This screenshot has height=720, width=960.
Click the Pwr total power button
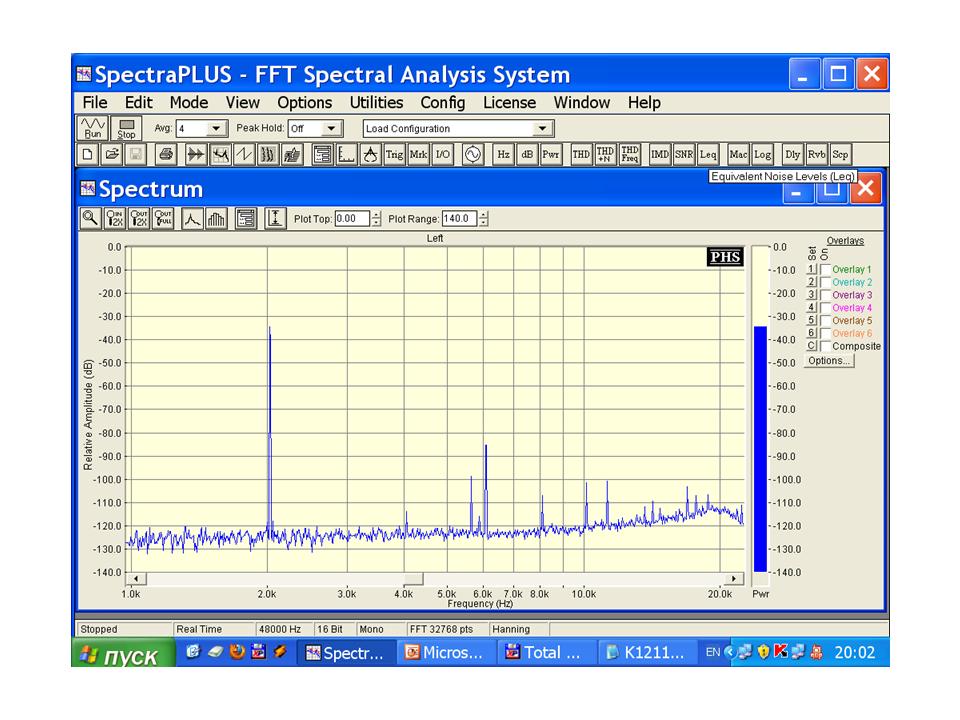point(551,154)
